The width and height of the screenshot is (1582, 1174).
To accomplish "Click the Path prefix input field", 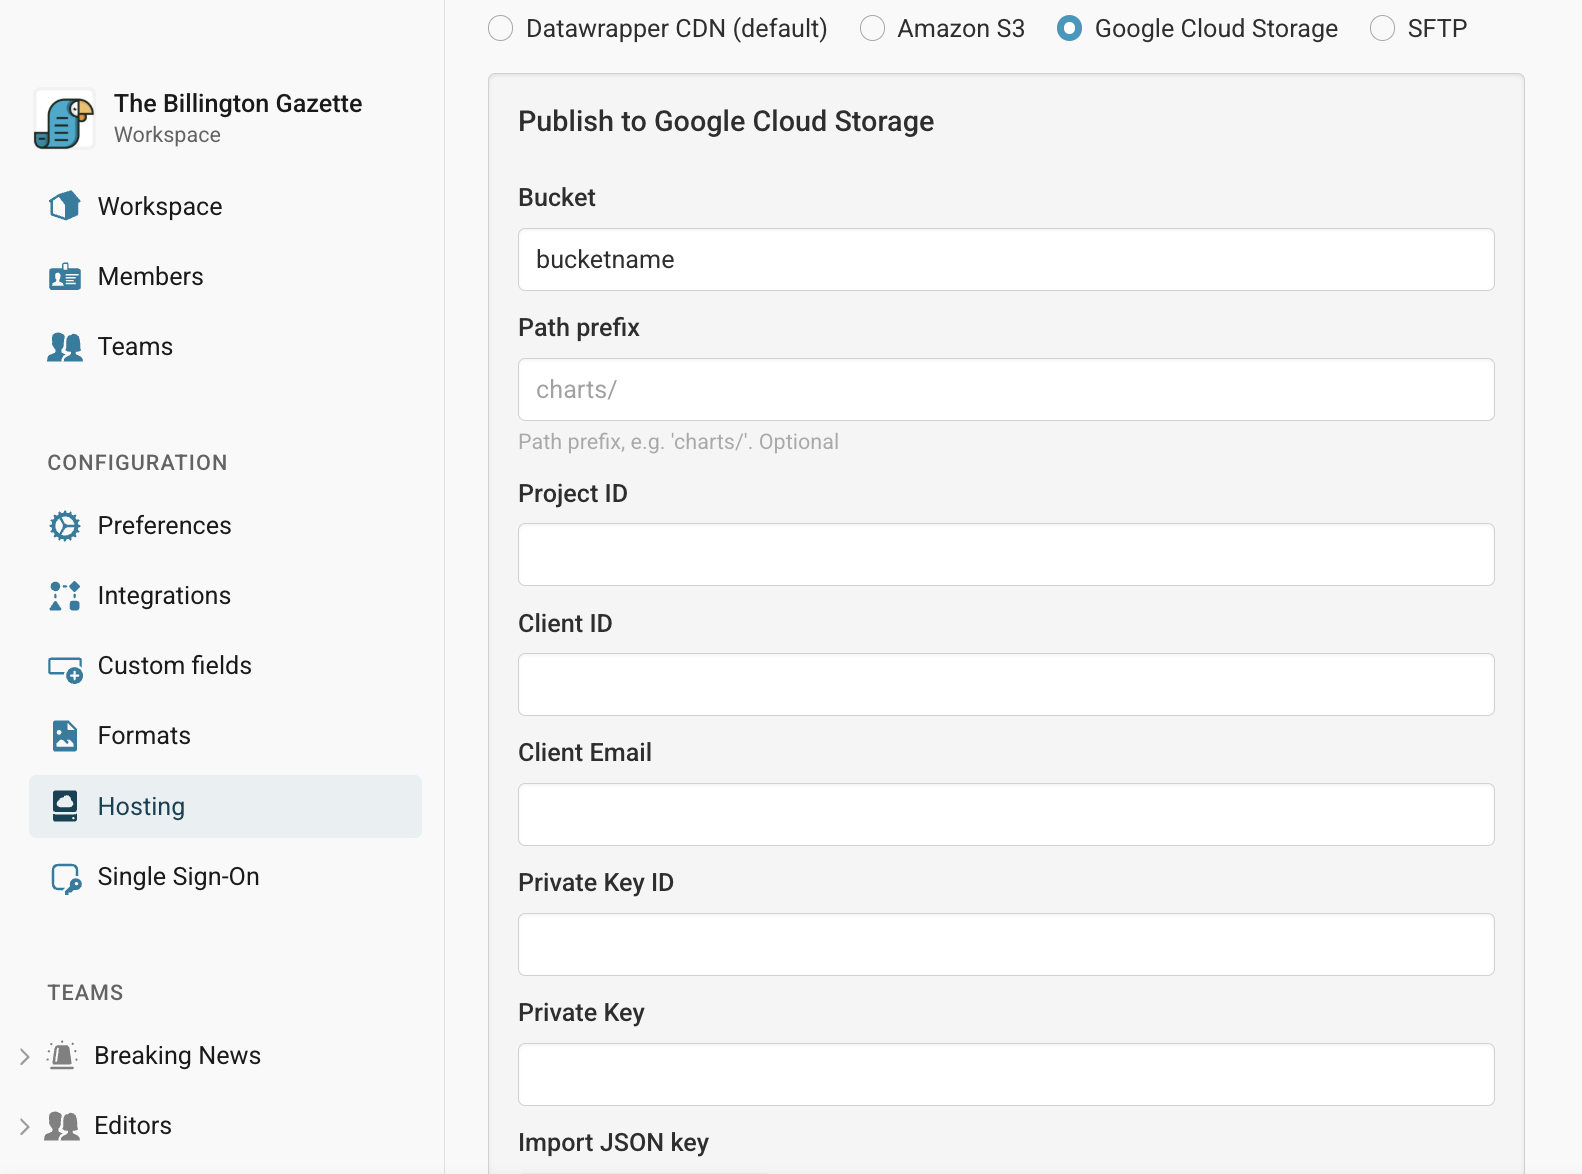I will click(1006, 390).
